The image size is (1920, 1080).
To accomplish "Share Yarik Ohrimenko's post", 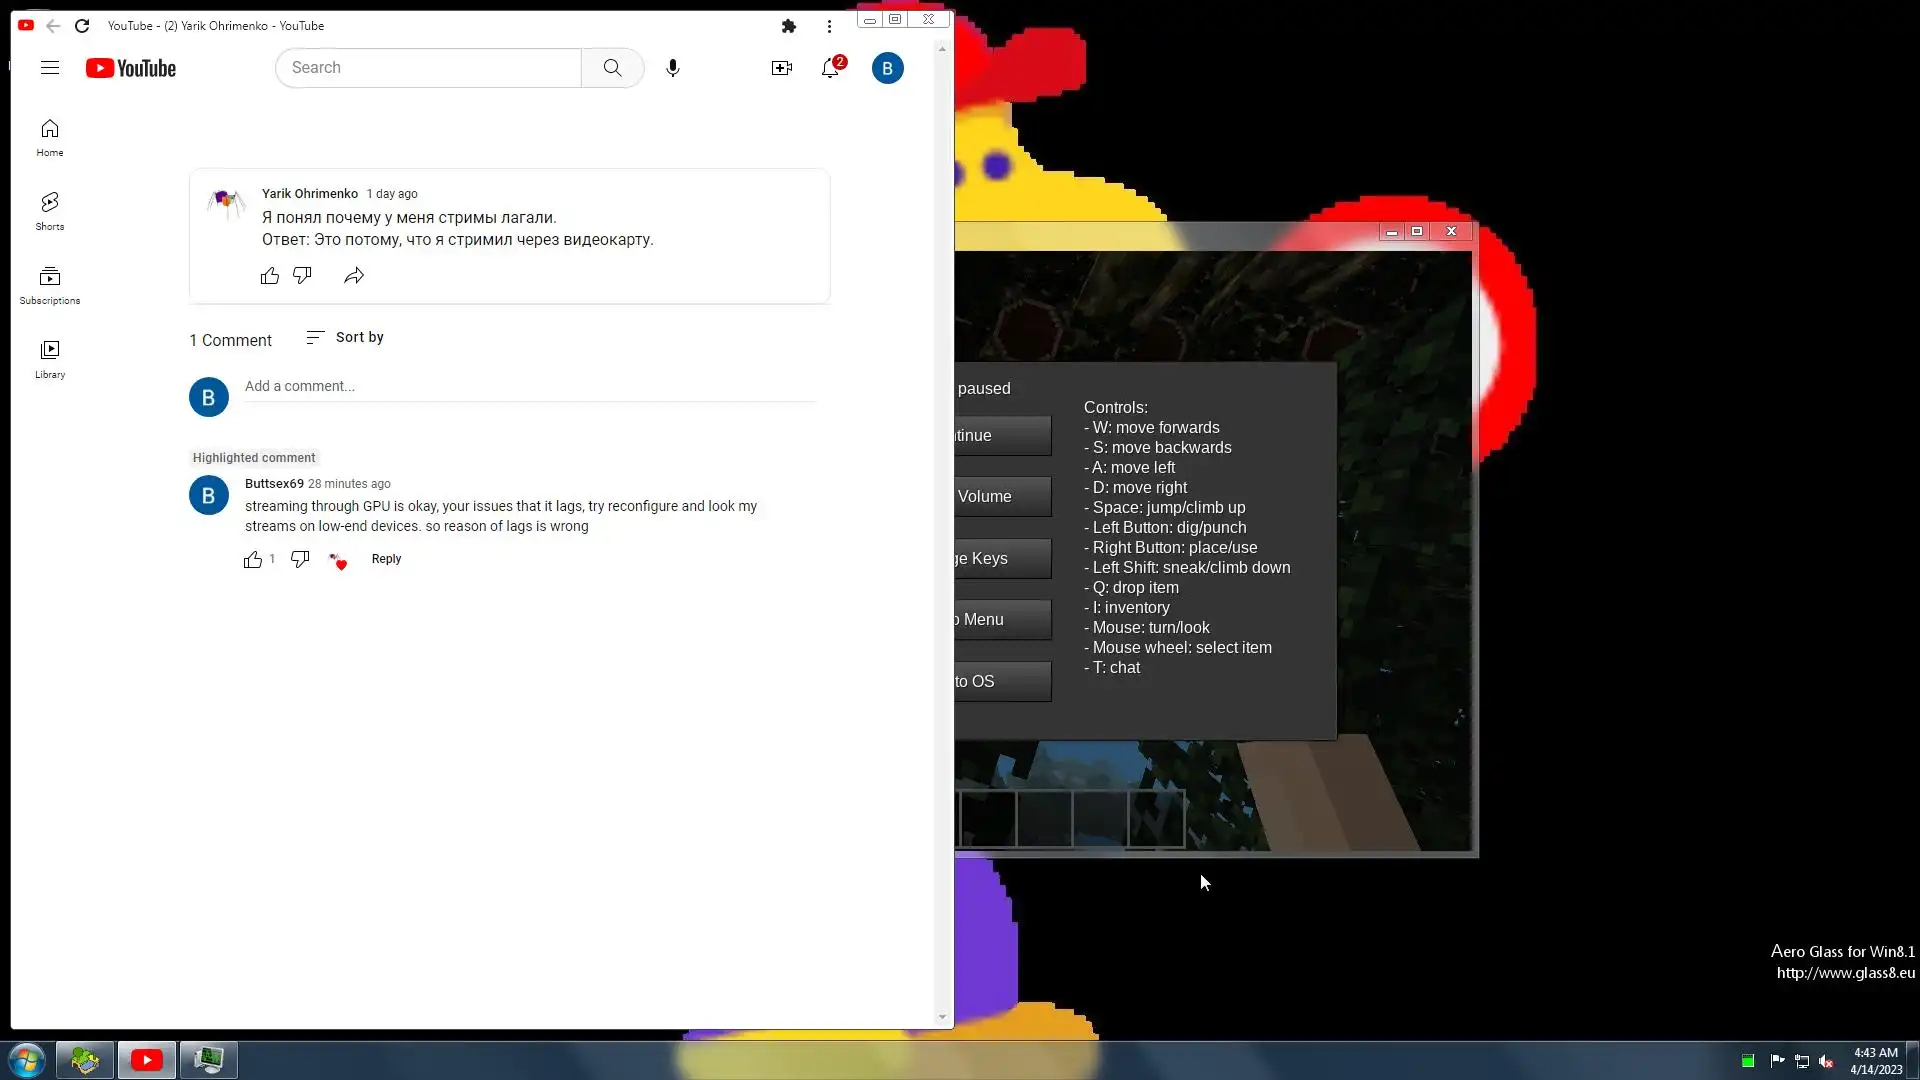I will click(x=354, y=276).
